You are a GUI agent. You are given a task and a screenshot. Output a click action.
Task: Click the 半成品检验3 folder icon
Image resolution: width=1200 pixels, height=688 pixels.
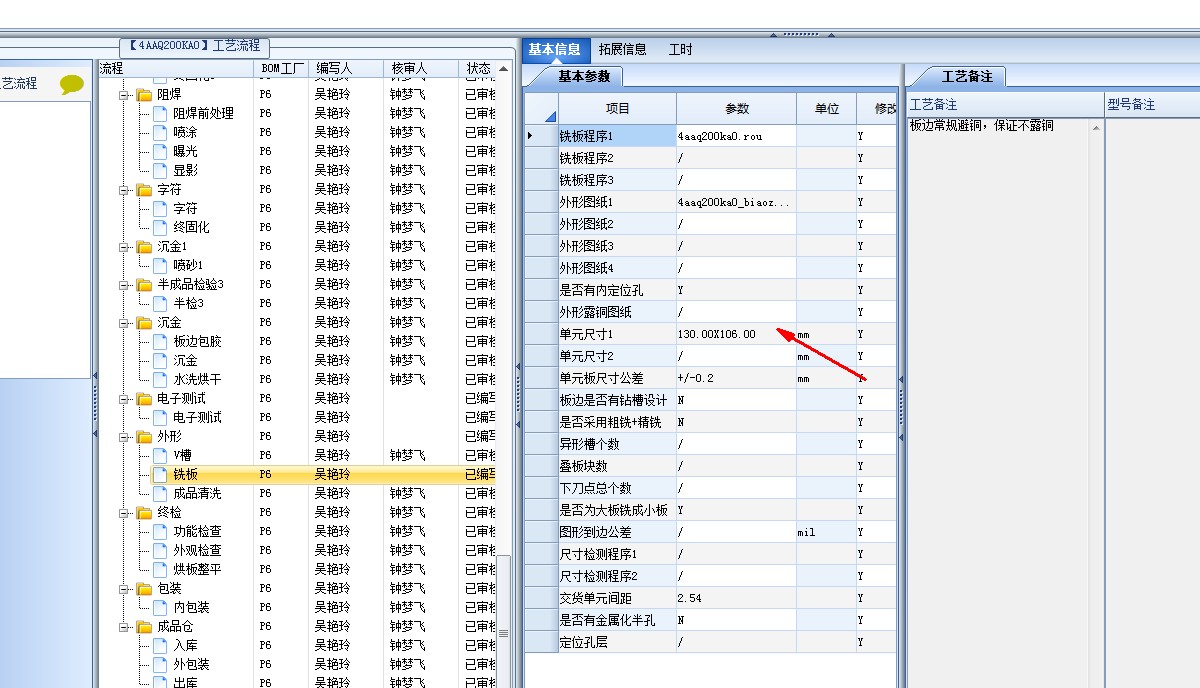coord(144,285)
